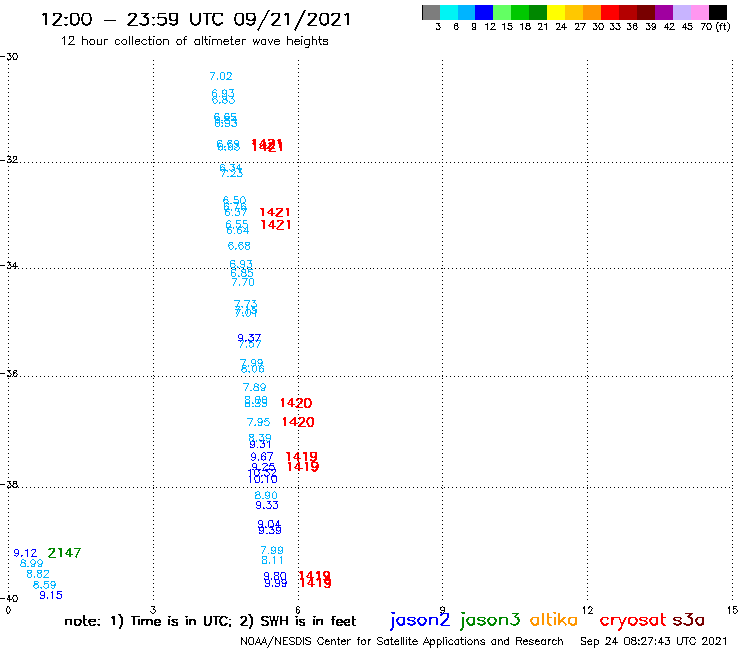Screen dimensions: 740x650
Task: Click the latitude axis label -30
Action: click(9, 57)
